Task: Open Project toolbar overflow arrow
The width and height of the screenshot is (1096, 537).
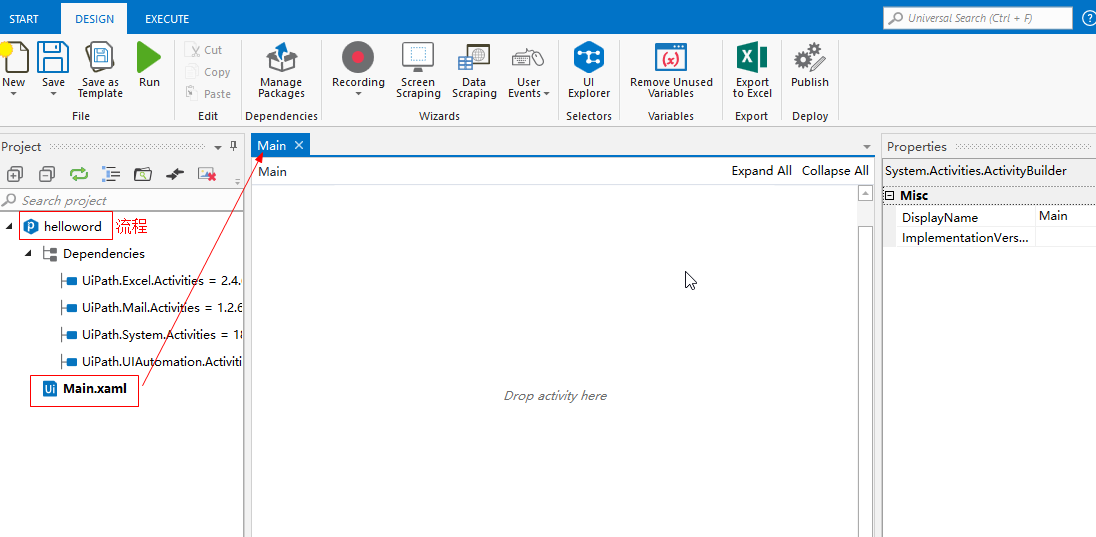Action: click(237, 180)
